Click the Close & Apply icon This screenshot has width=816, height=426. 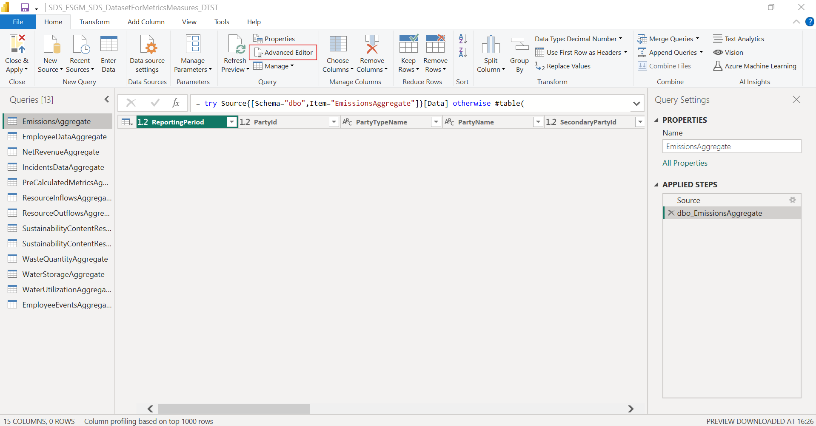coord(17,44)
